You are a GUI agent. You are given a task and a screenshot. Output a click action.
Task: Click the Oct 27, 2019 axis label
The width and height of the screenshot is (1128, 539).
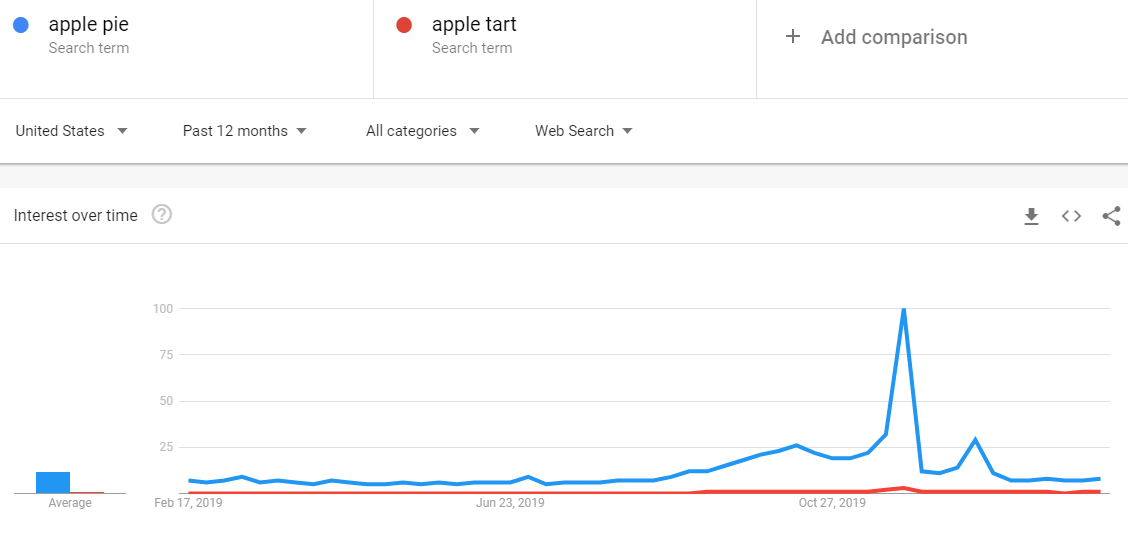point(832,503)
